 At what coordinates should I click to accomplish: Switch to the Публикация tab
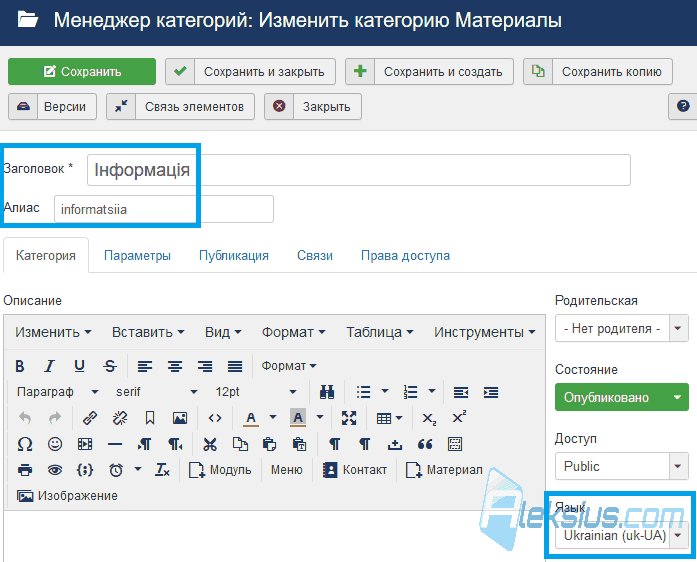pos(234,256)
